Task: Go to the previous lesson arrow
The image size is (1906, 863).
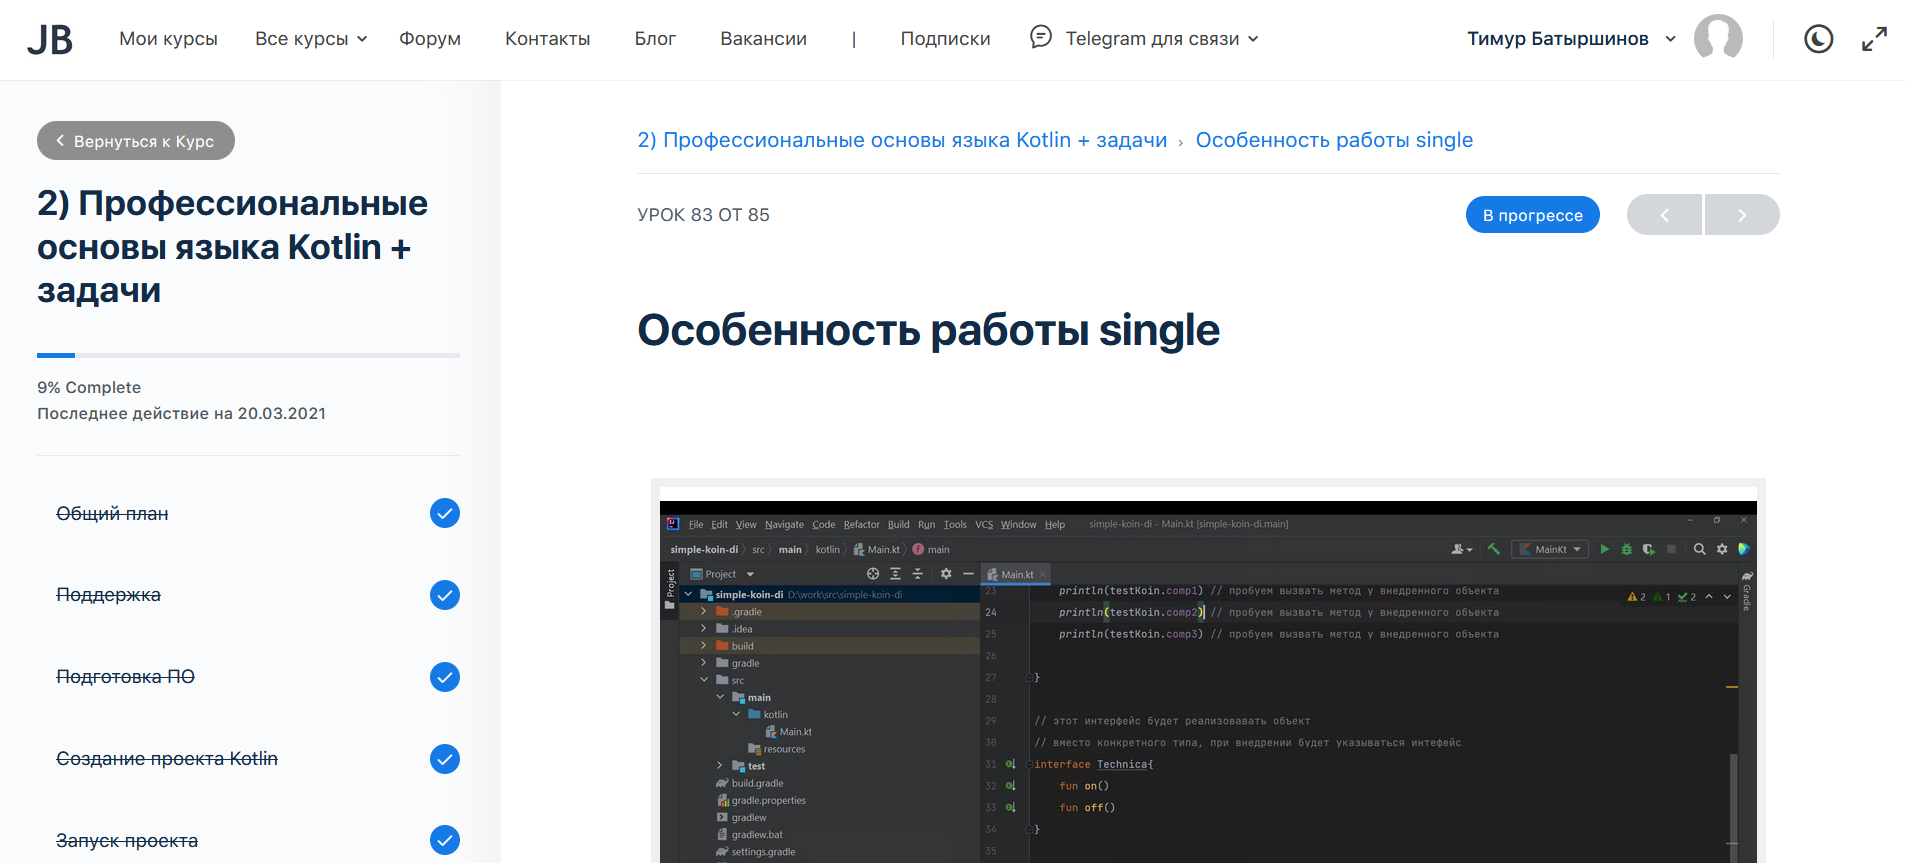Action: click(1664, 215)
